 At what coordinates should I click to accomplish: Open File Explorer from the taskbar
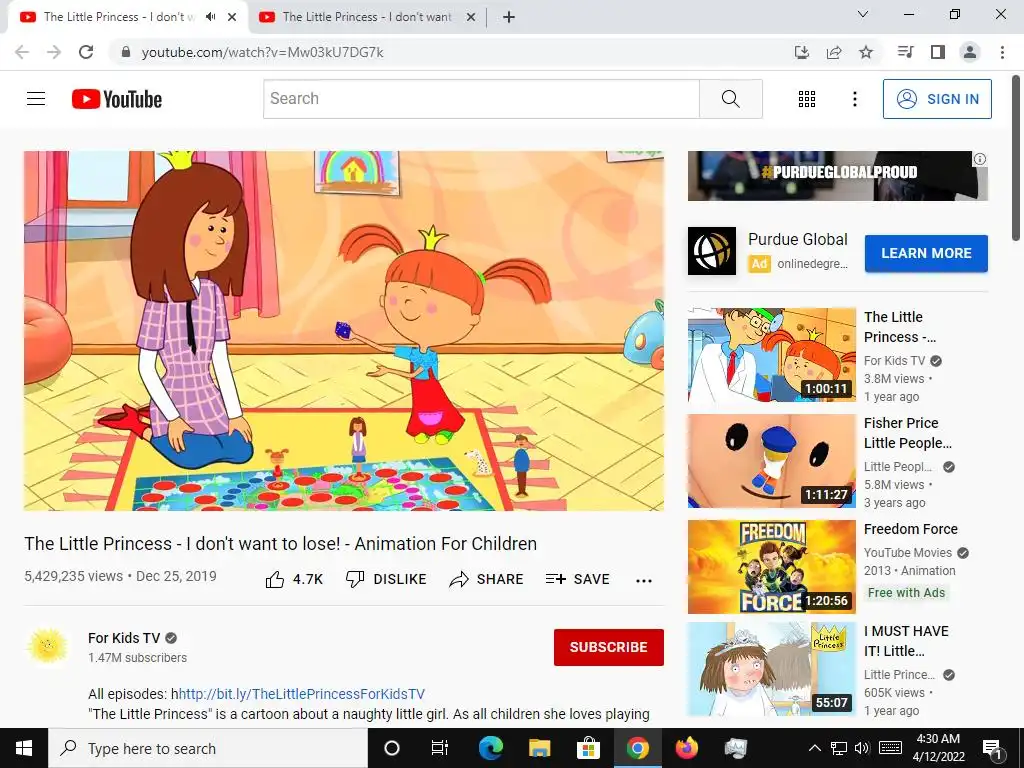click(x=539, y=748)
